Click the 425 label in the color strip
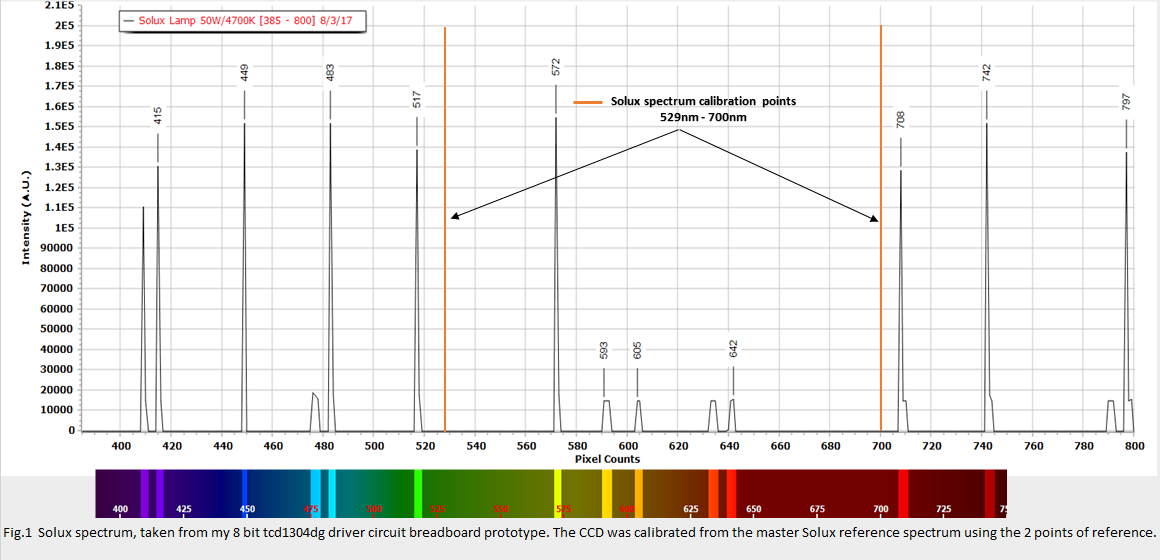 pyautogui.click(x=184, y=510)
